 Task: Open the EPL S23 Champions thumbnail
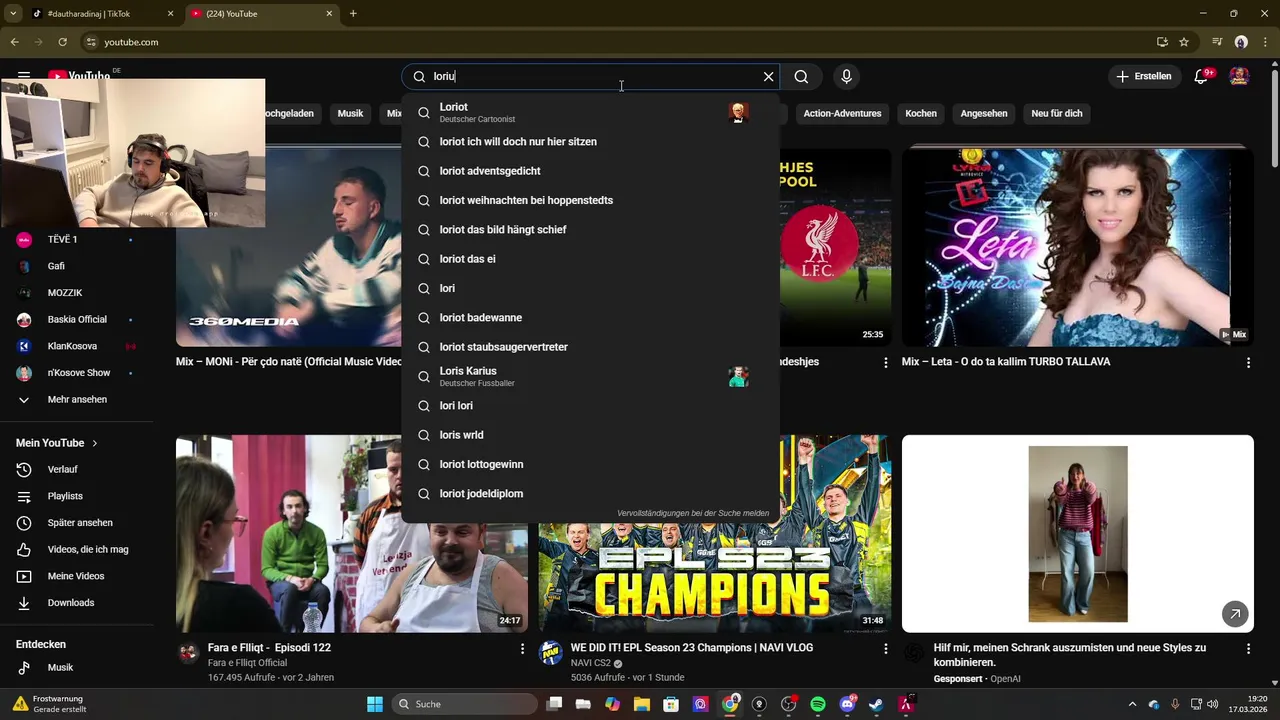[x=715, y=577]
